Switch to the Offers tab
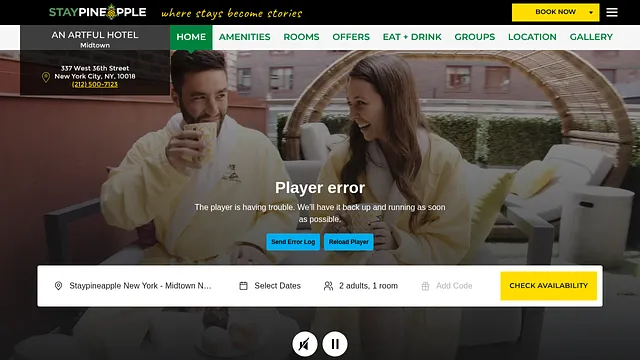Screen dimensions: 640x360 click(x=351, y=37)
